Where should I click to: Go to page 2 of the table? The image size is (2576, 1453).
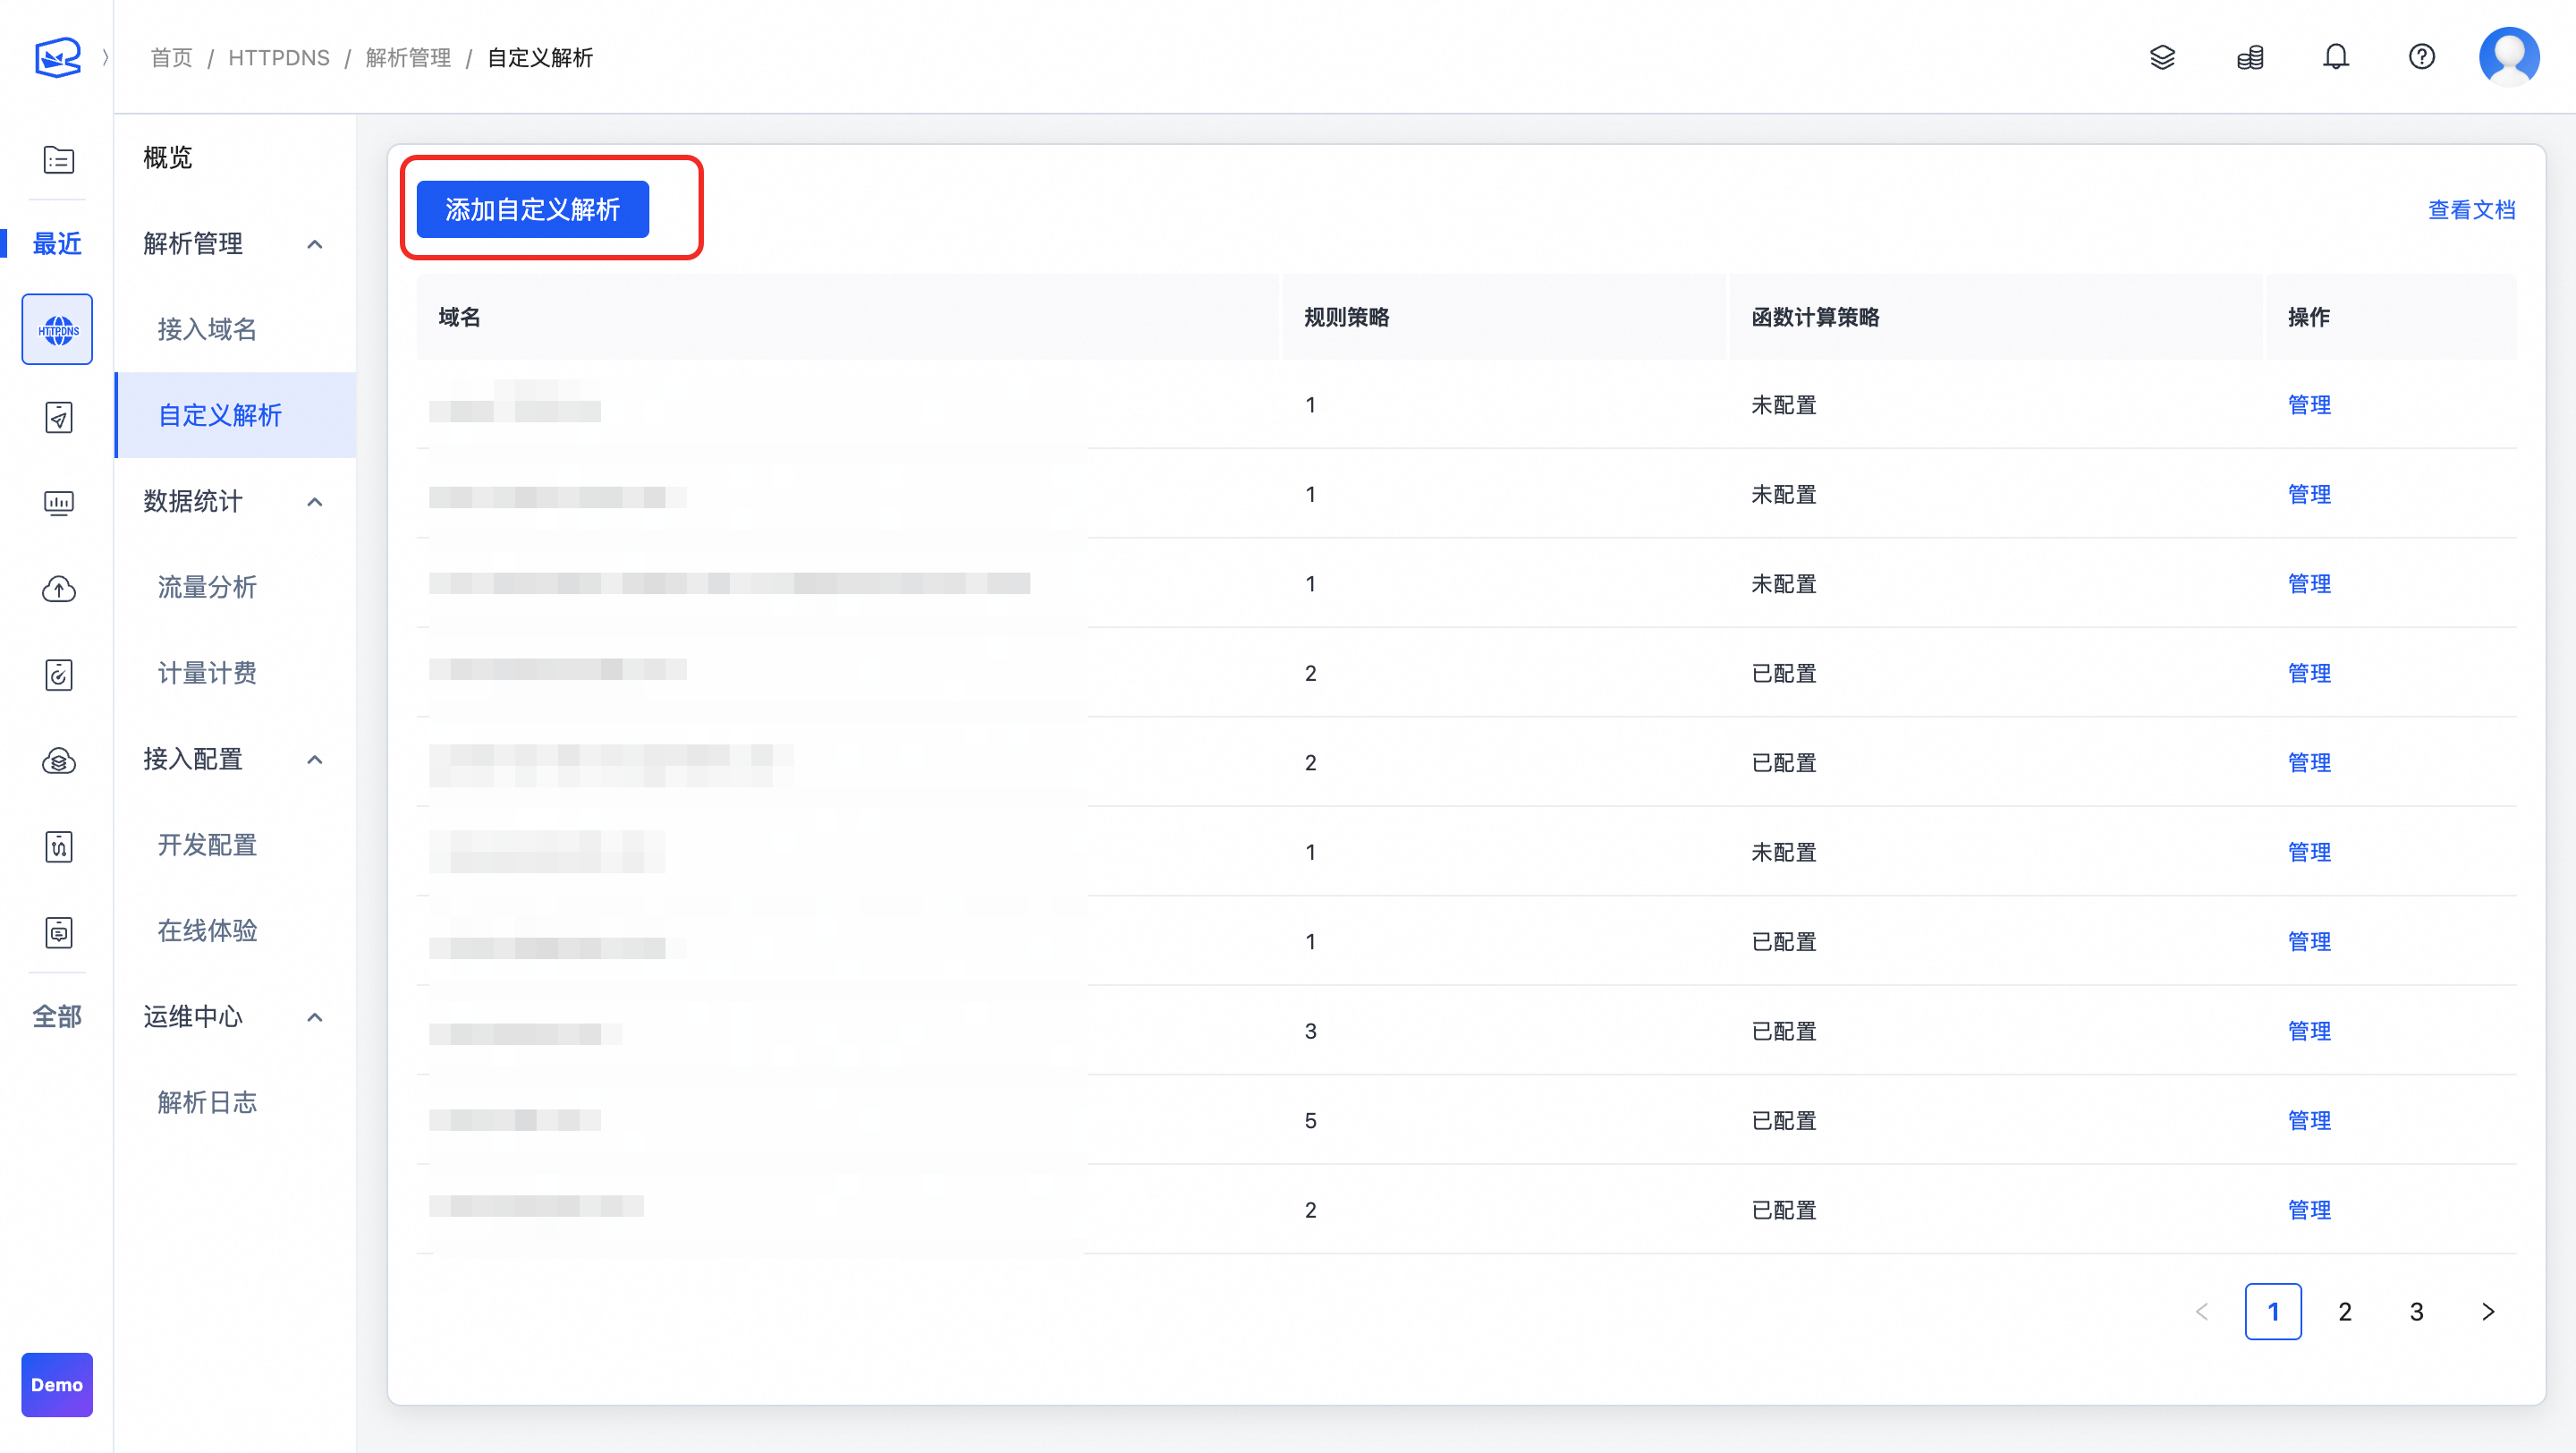[2344, 1311]
